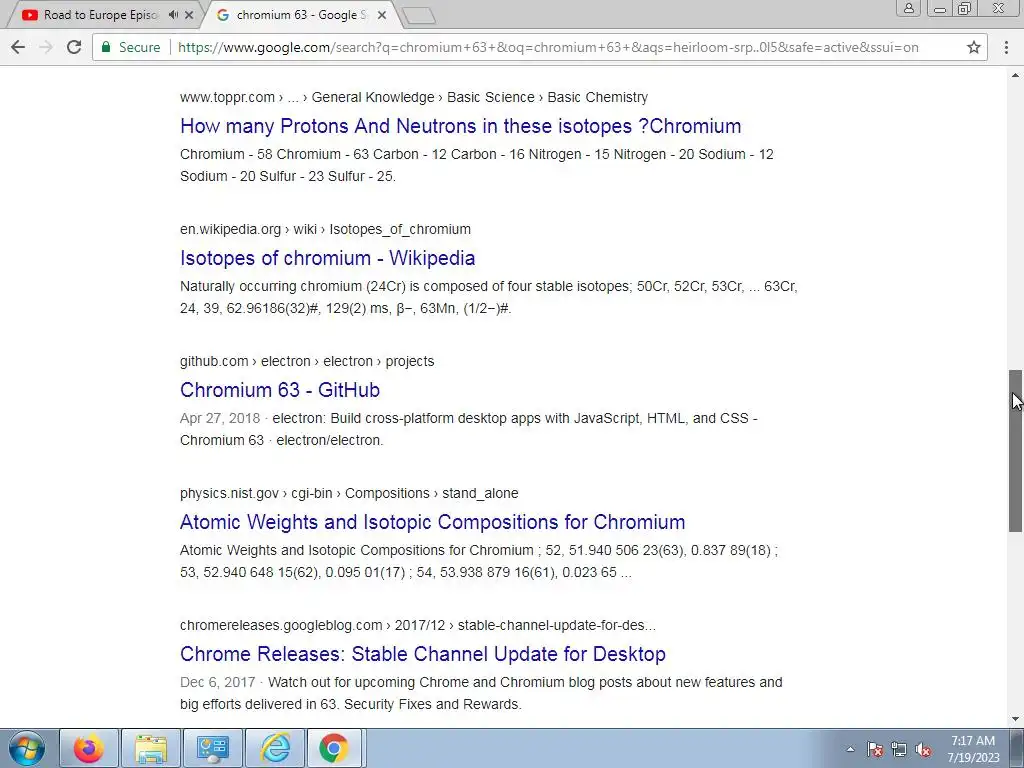Launch Firefox from the taskbar
1024x768 pixels.
(x=89, y=748)
